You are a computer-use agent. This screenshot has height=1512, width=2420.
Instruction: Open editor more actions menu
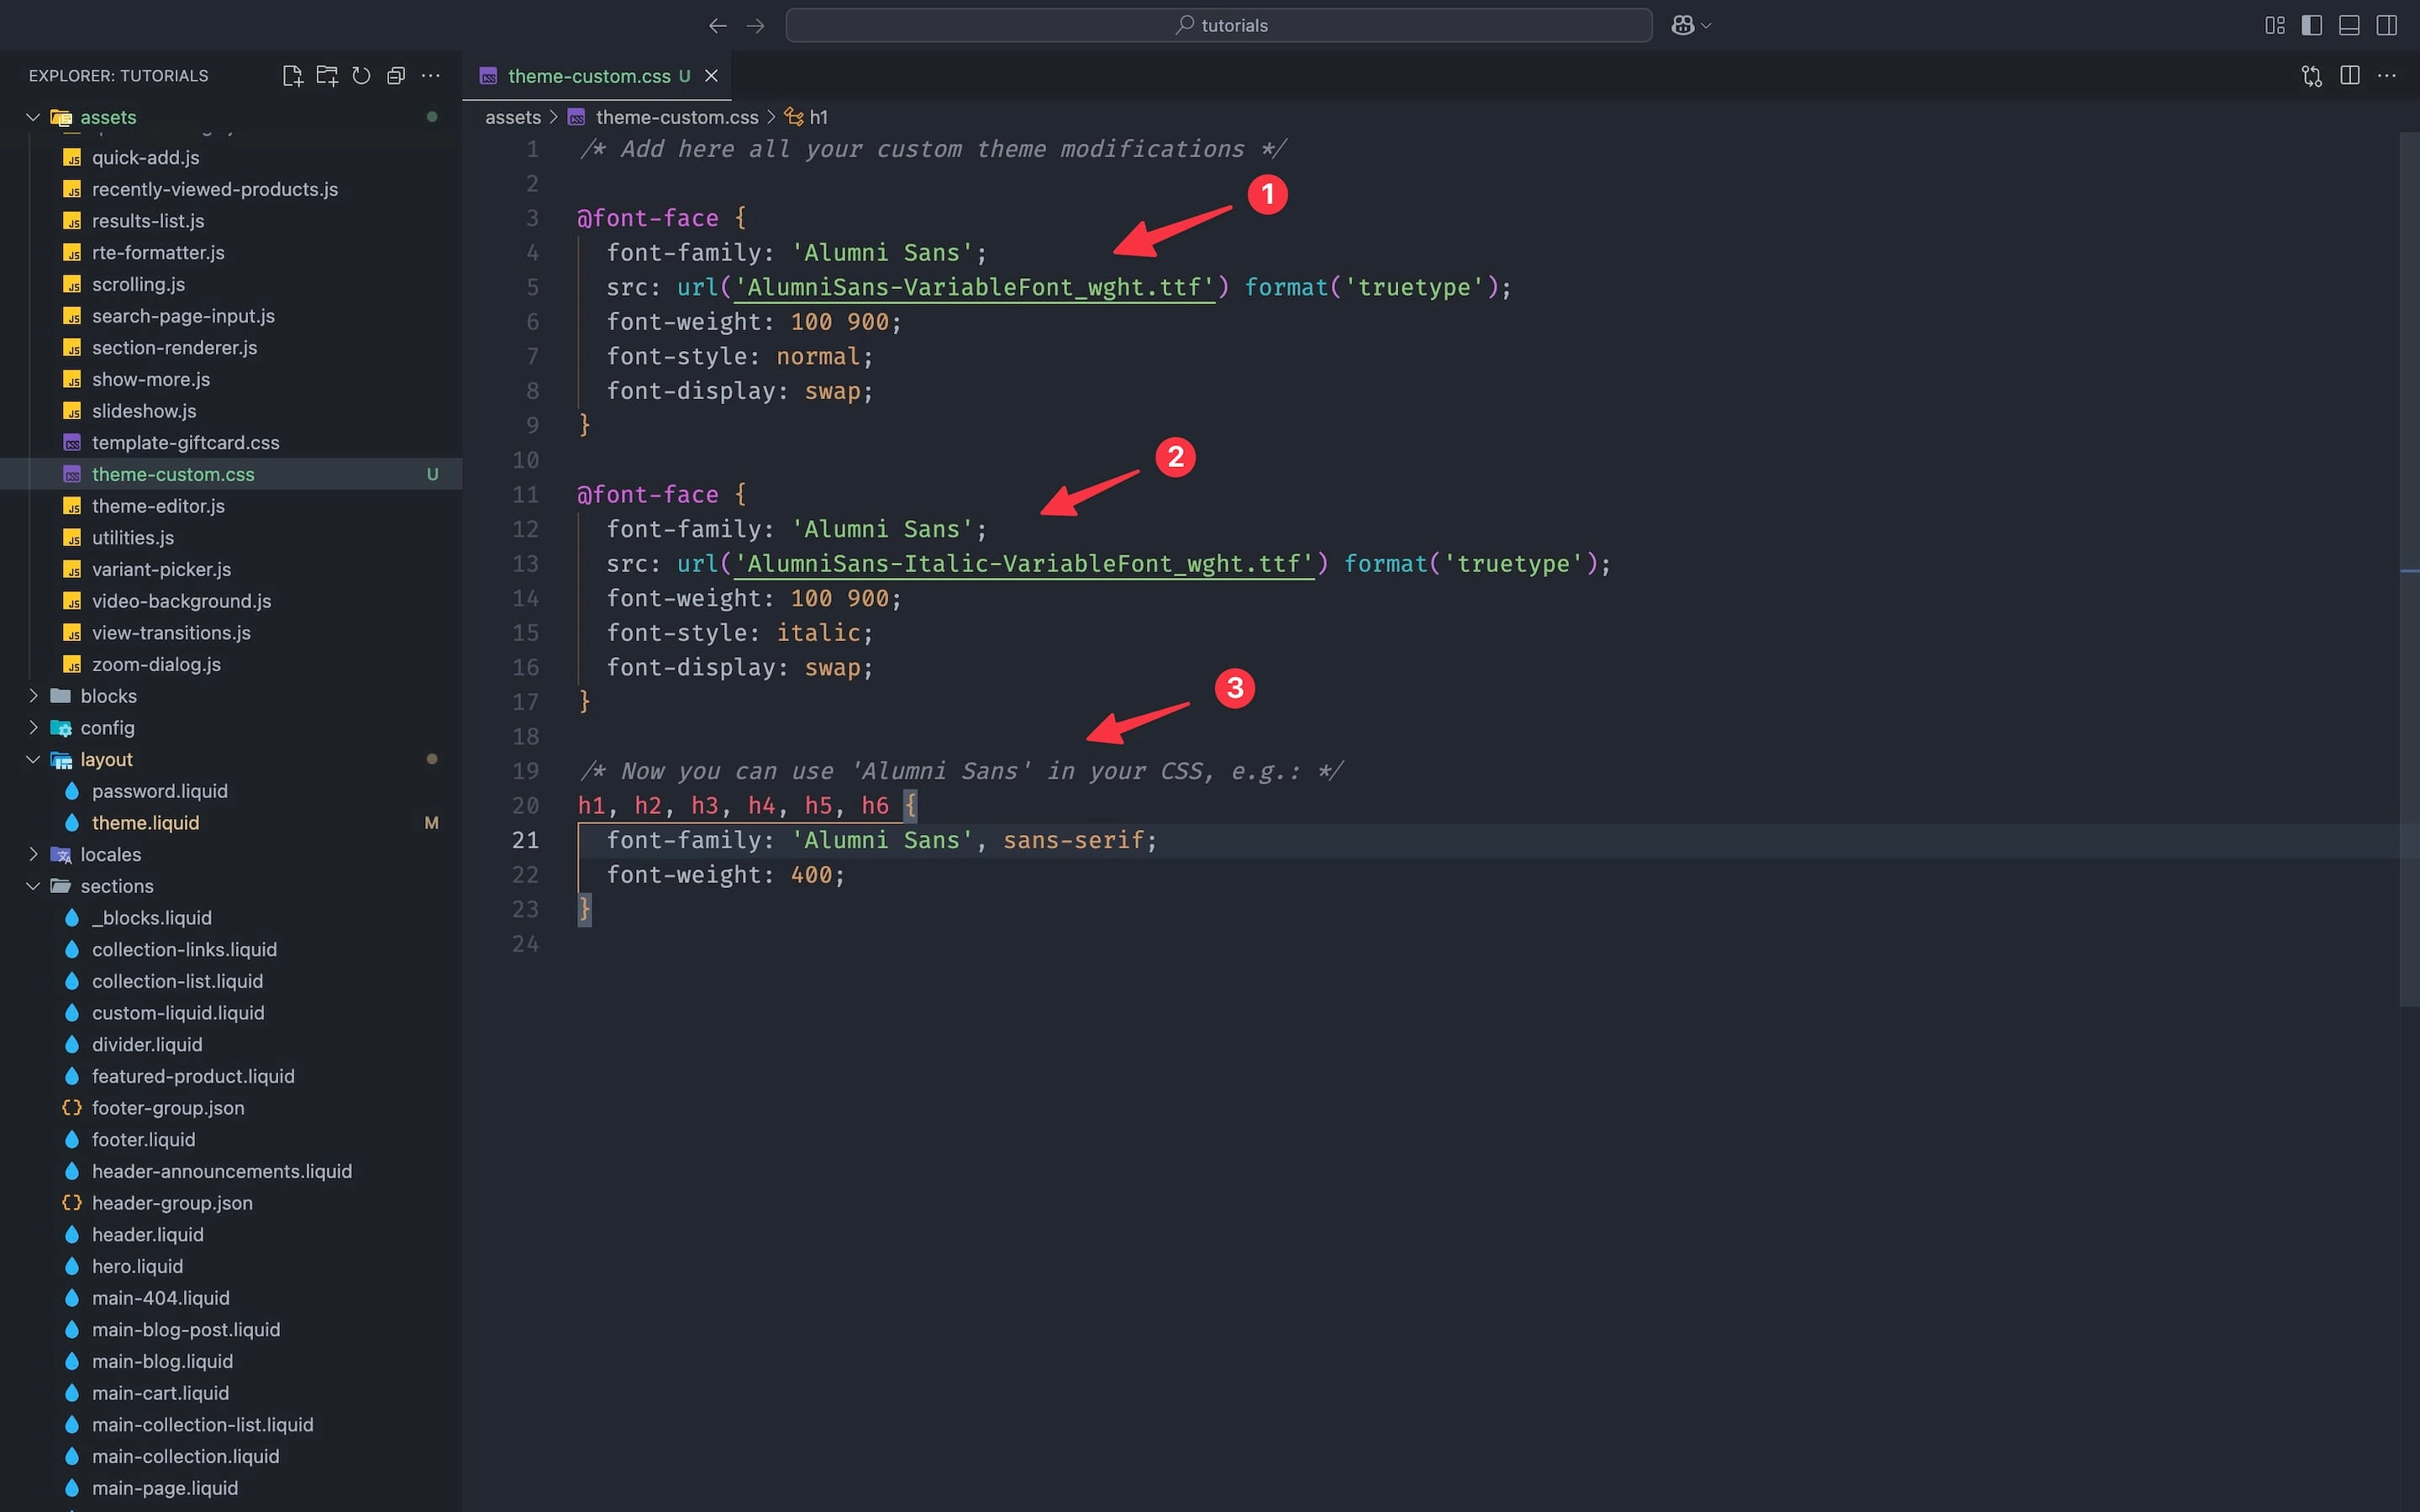tap(2387, 76)
